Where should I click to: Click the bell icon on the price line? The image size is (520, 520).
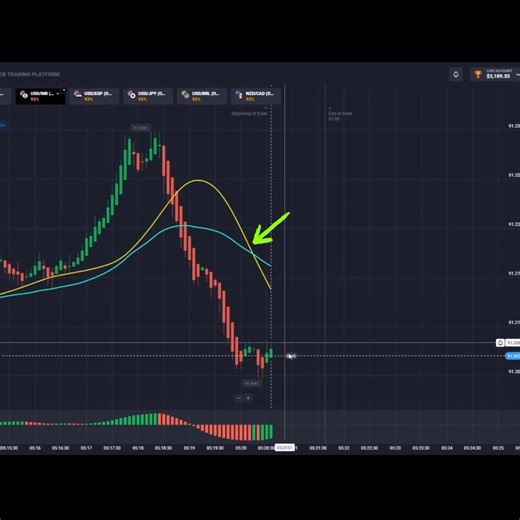(x=500, y=343)
